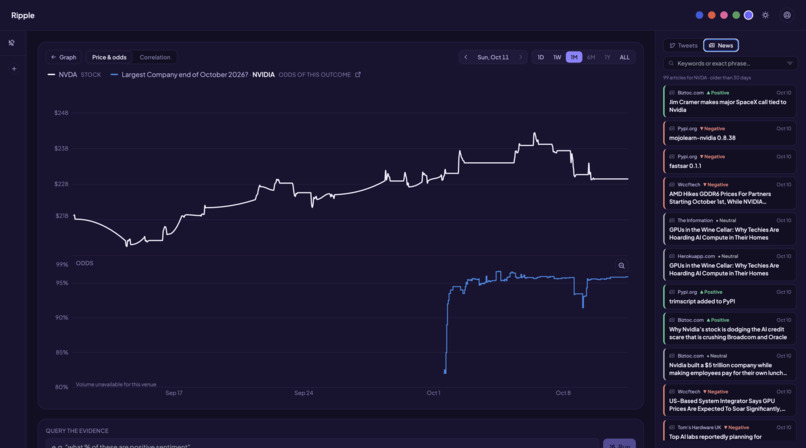Click the Run query button
Screen dimensions: 806x448
[x=619, y=444]
